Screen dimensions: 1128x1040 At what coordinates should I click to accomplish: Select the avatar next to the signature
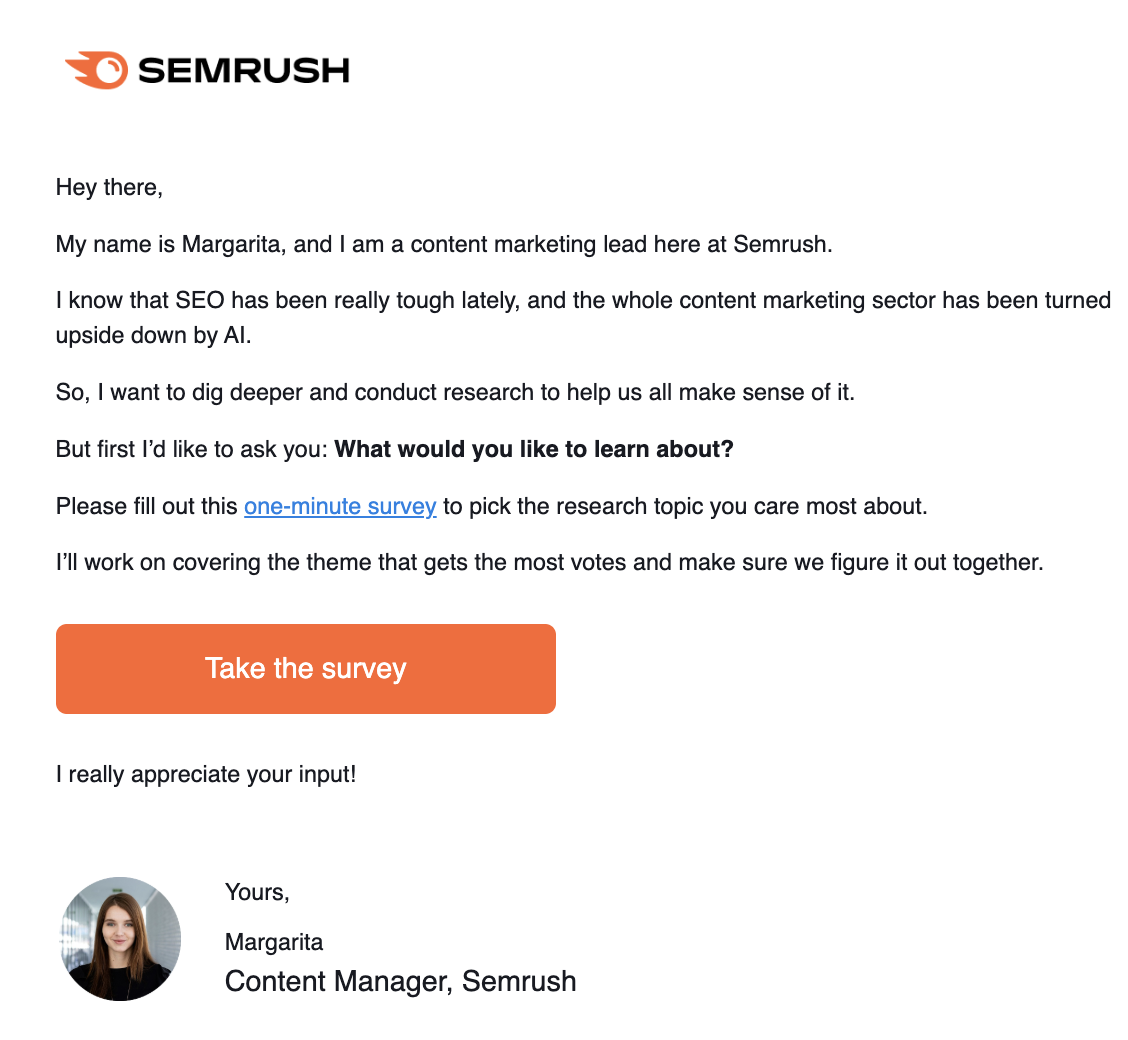point(119,938)
